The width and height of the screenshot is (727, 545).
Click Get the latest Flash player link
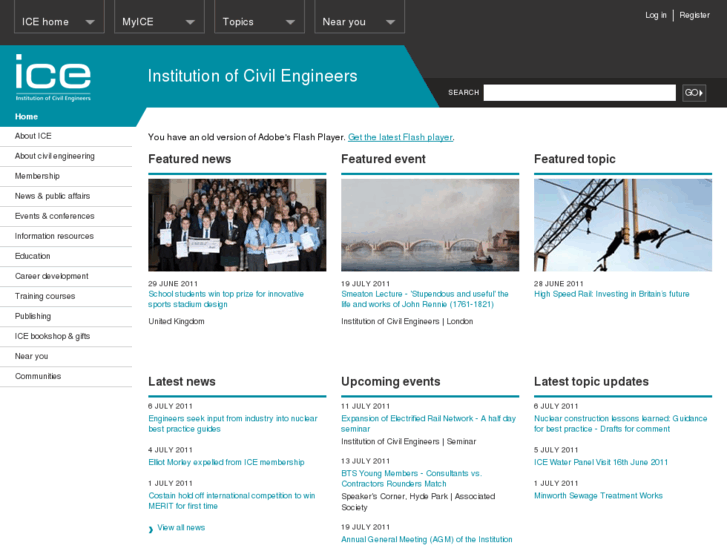400,137
